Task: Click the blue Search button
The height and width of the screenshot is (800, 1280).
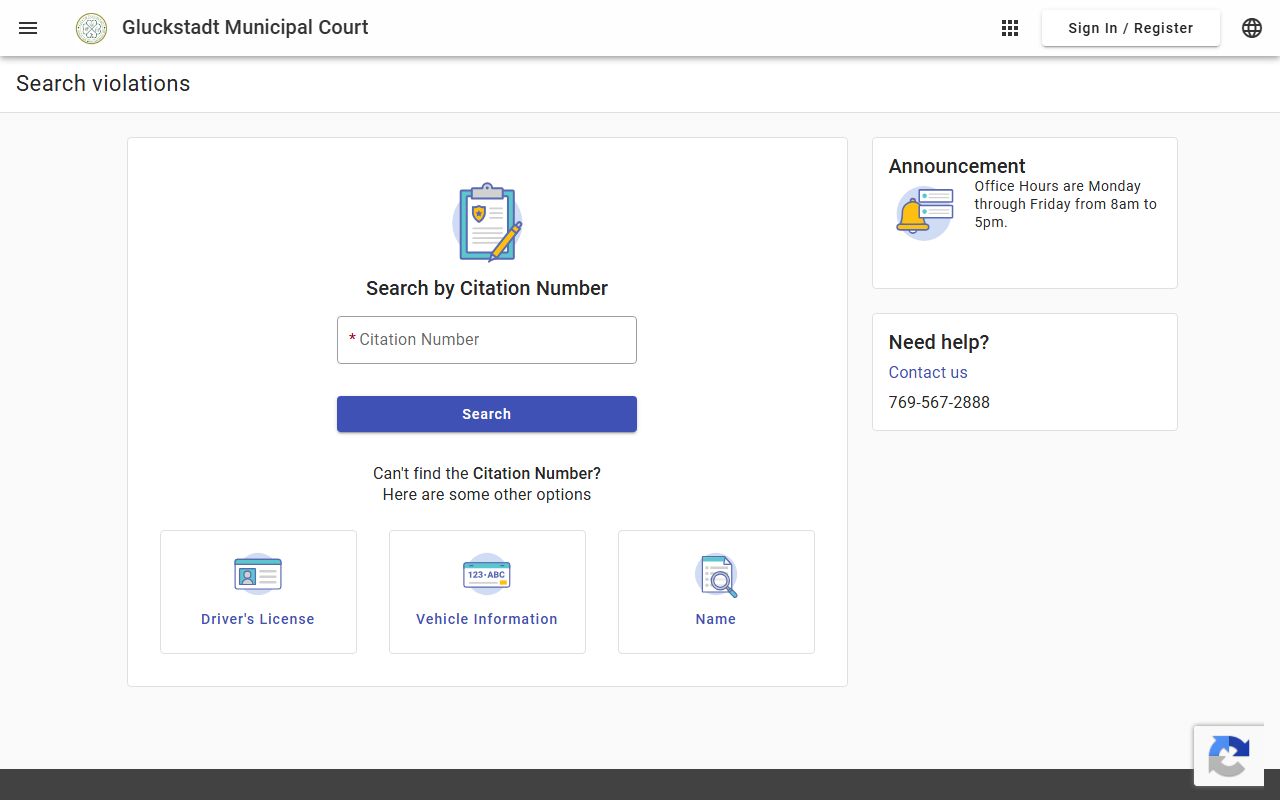Action: point(487,414)
